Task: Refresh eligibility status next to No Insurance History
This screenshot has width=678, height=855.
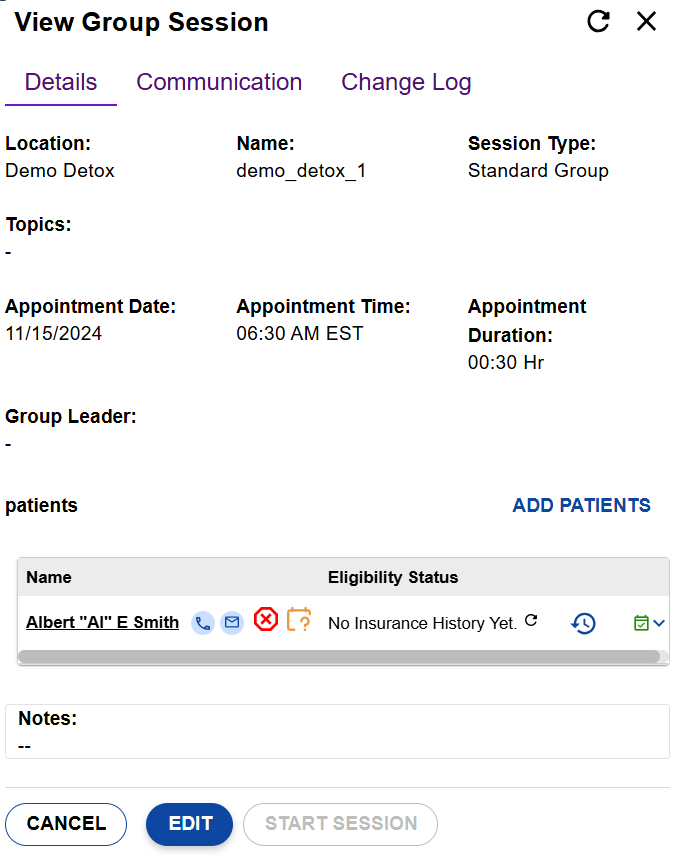Action: click(531, 621)
